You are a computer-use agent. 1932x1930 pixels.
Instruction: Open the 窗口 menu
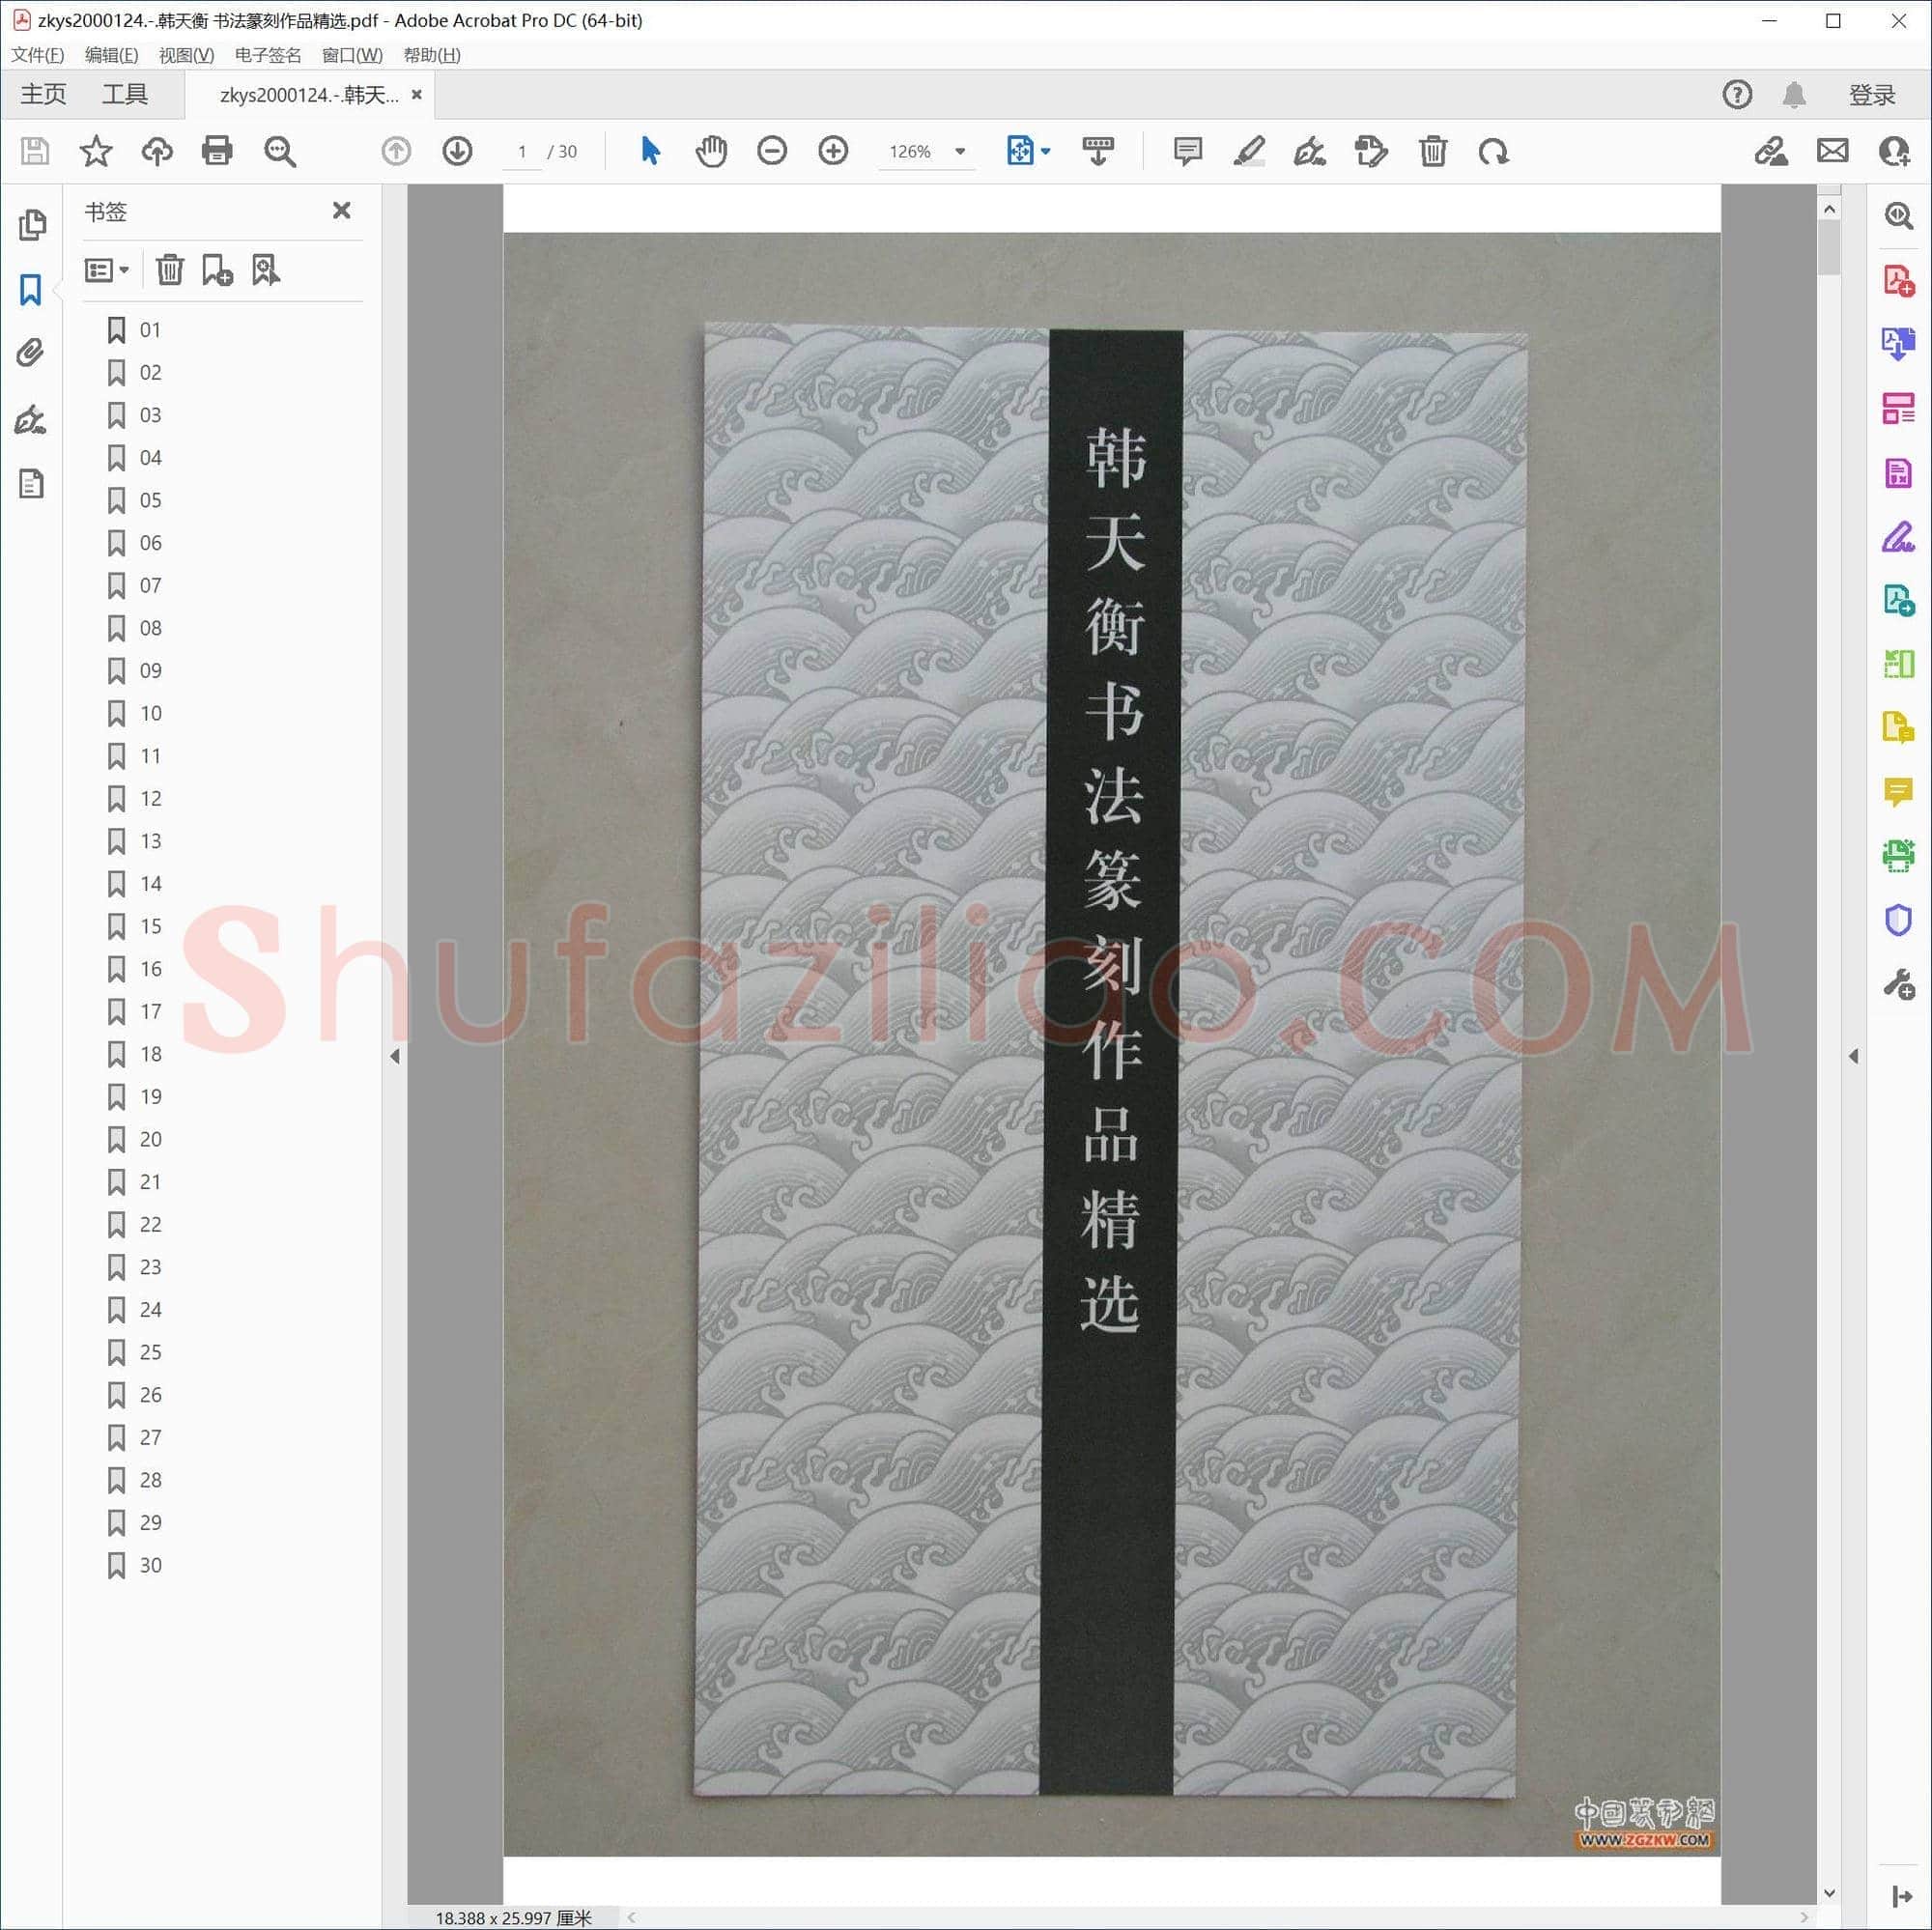click(x=352, y=55)
